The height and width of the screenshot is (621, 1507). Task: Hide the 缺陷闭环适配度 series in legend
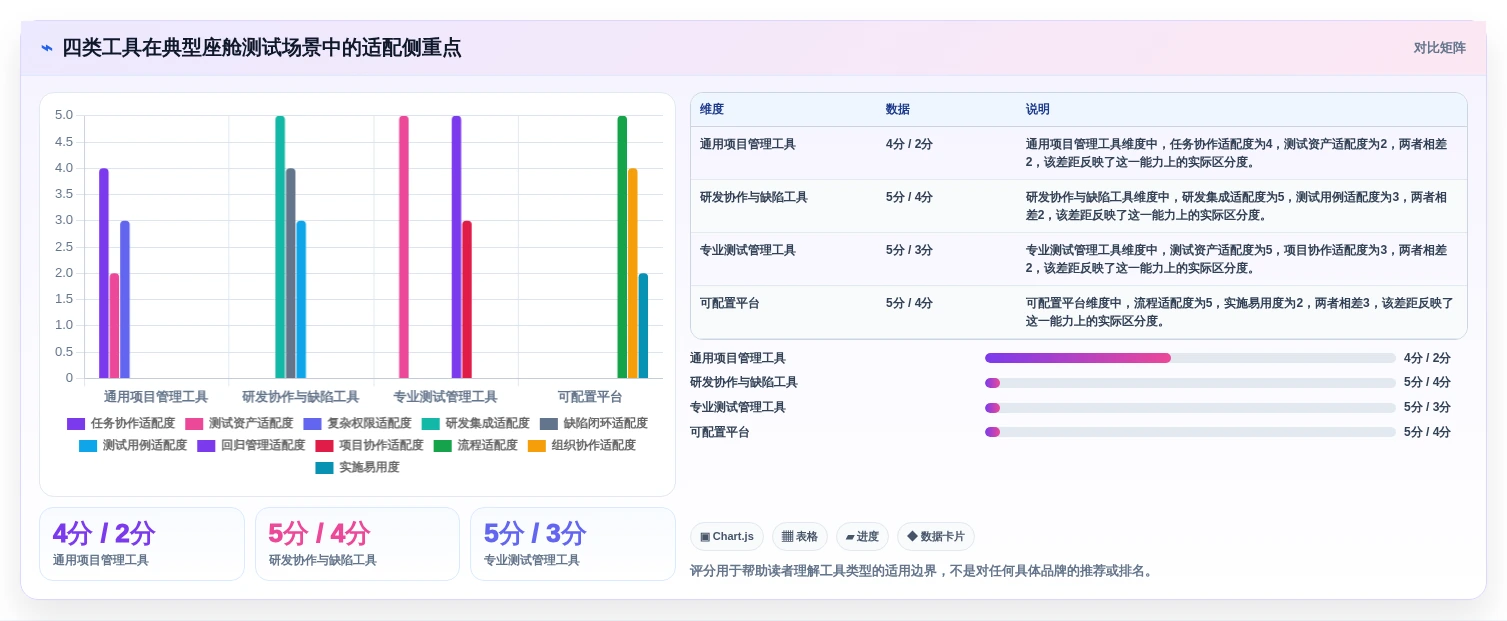tap(593, 423)
